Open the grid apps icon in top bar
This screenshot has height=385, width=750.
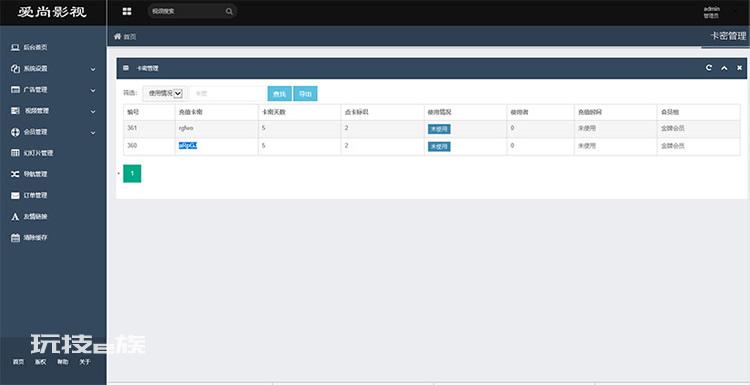(127, 11)
